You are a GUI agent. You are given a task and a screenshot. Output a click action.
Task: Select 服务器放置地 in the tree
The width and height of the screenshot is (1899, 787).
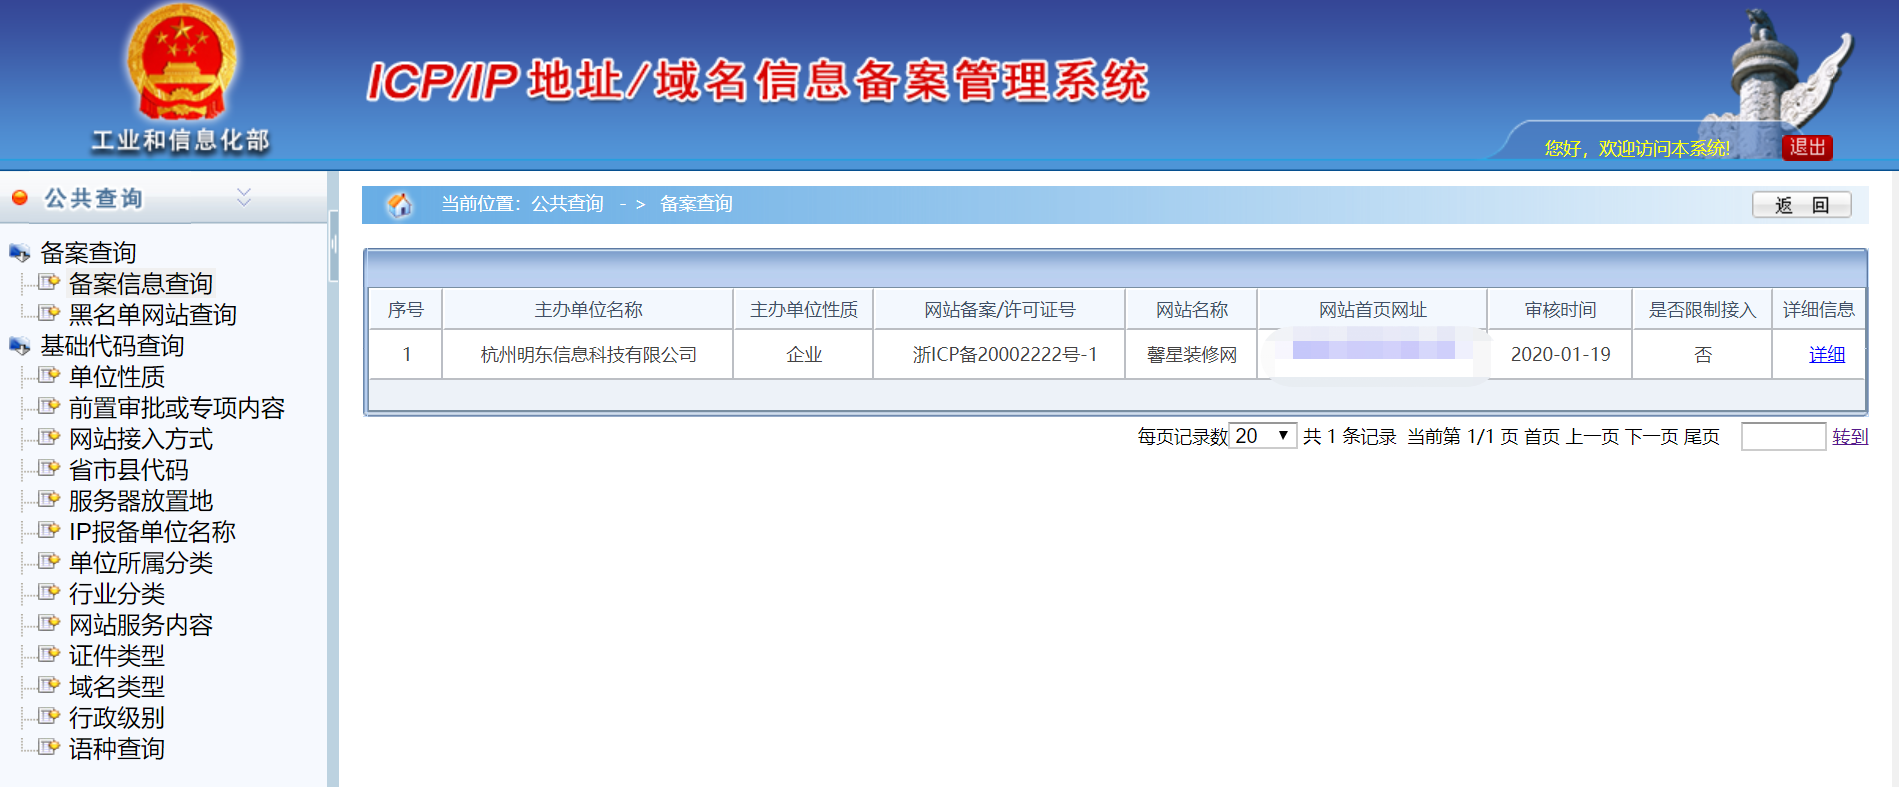[x=141, y=501]
